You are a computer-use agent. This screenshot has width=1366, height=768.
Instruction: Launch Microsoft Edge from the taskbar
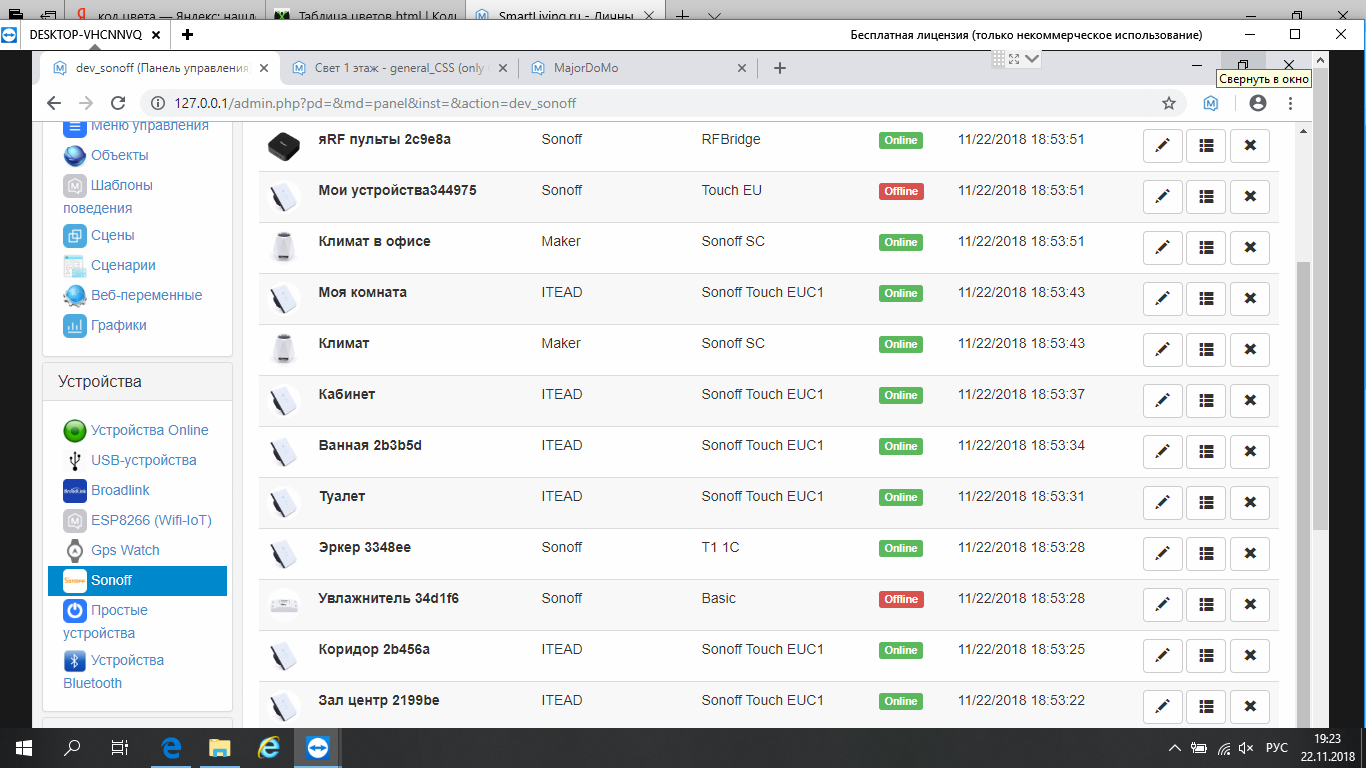pos(170,748)
